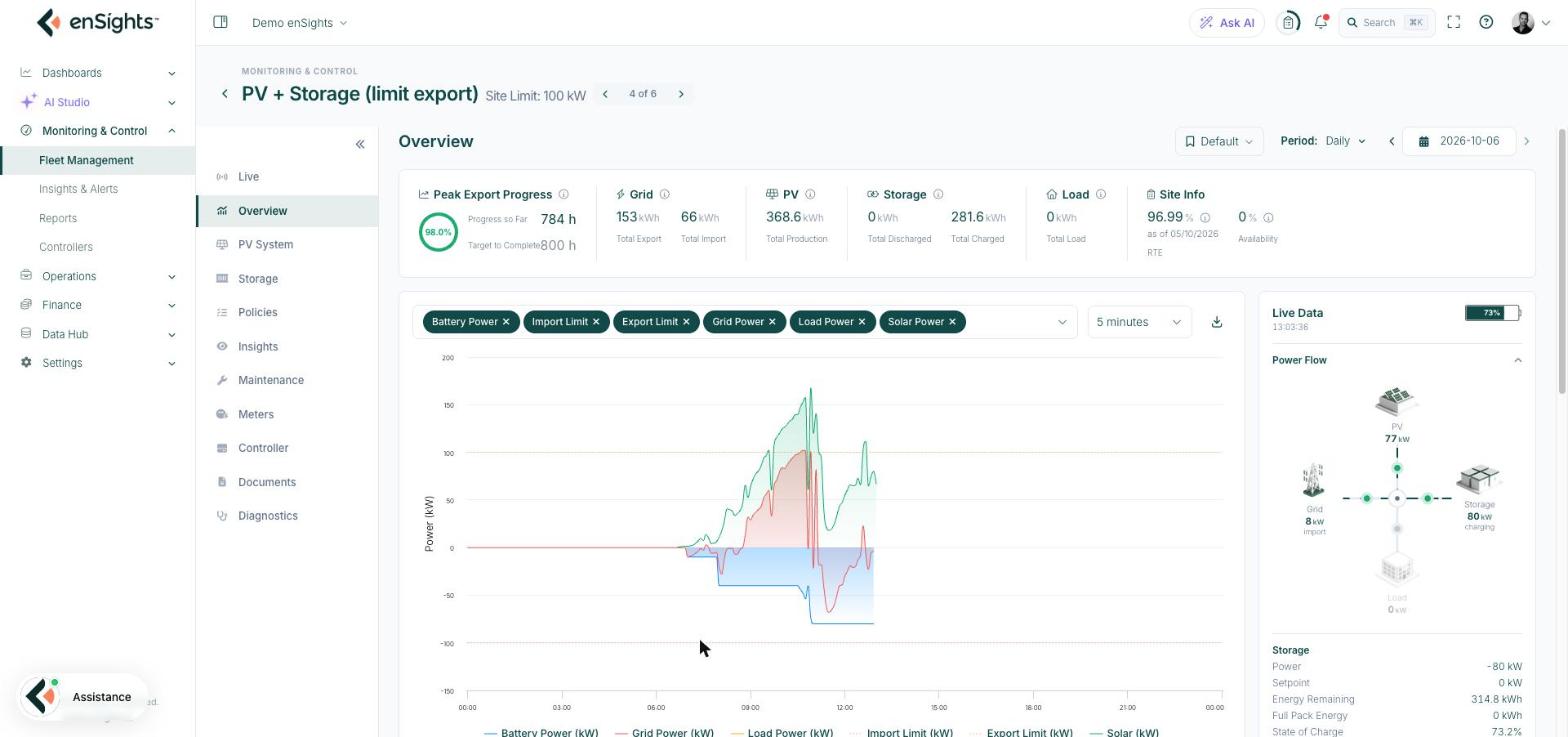Download the chart data

coord(1217,322)
